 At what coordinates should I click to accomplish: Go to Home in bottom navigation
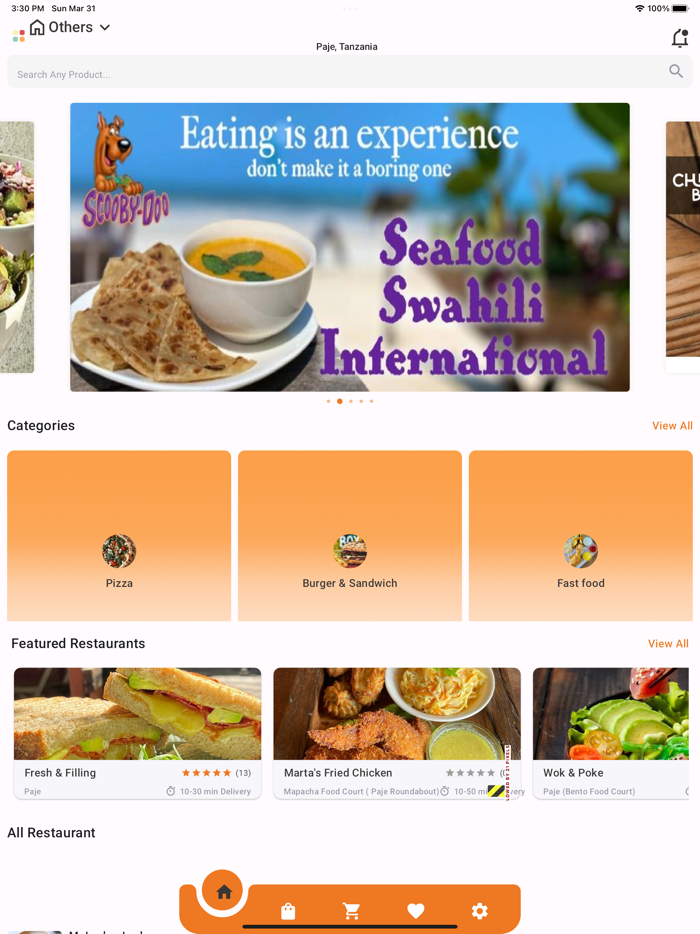click(223, 891)
